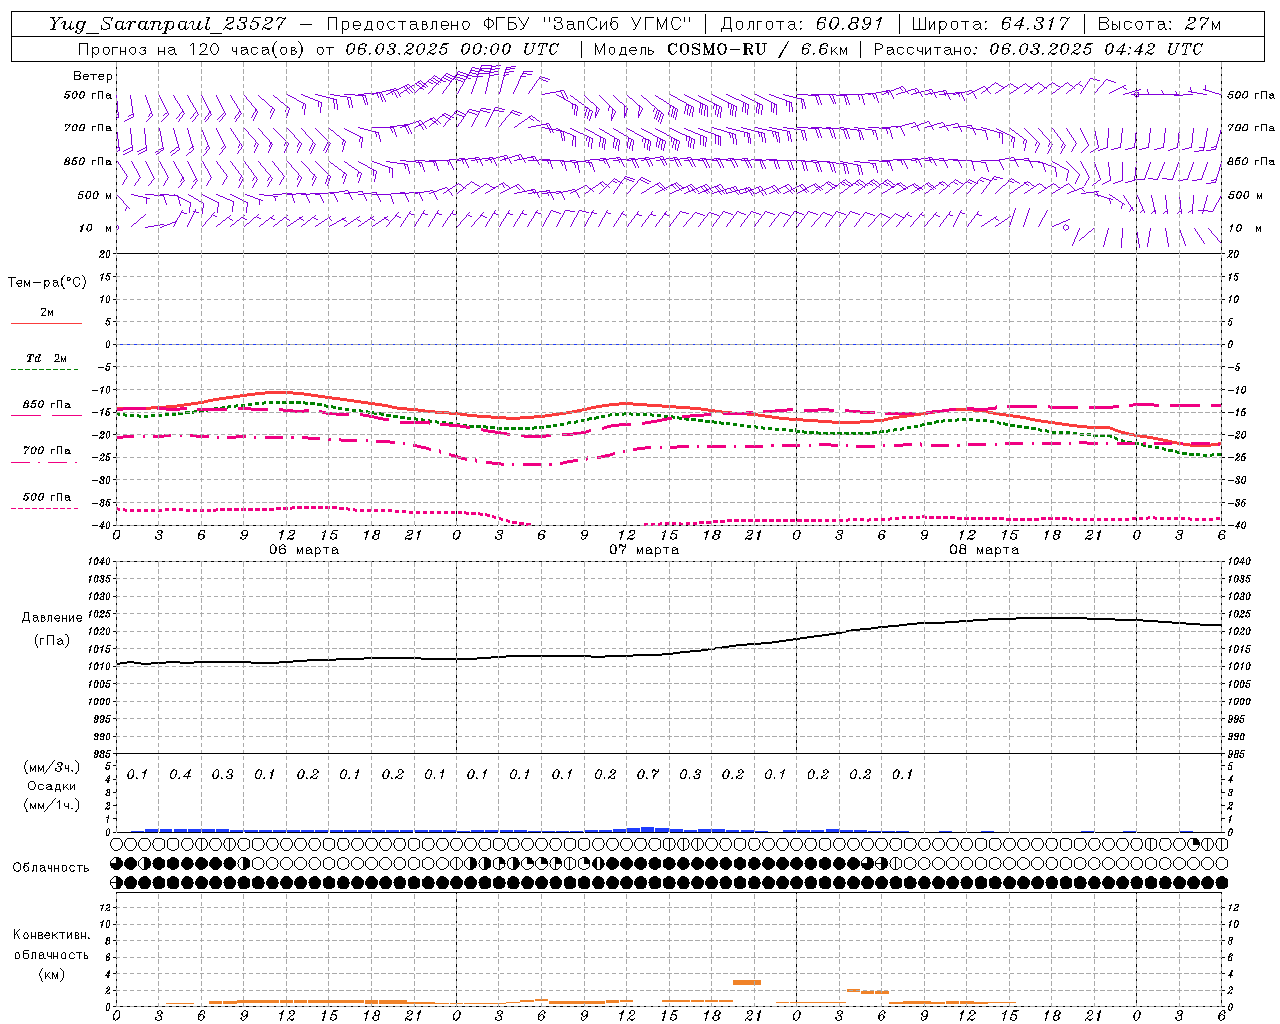This screenshot has width=1280, height=1024.
Task: Click the station title Yug_Saranpaul_23527
Action: click(x=170, y=24)
